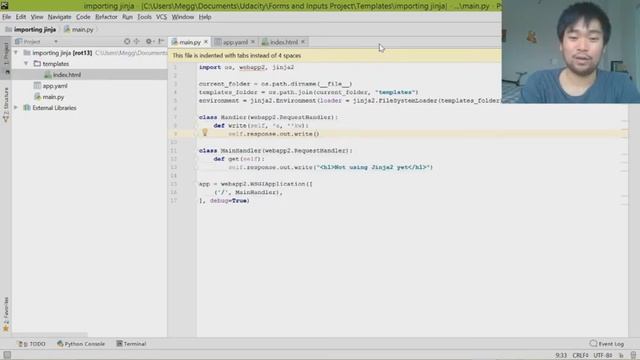Click the inspector hector icon in status bar
The height and width of the screenshot is (360, 640).
click(633, 356)
